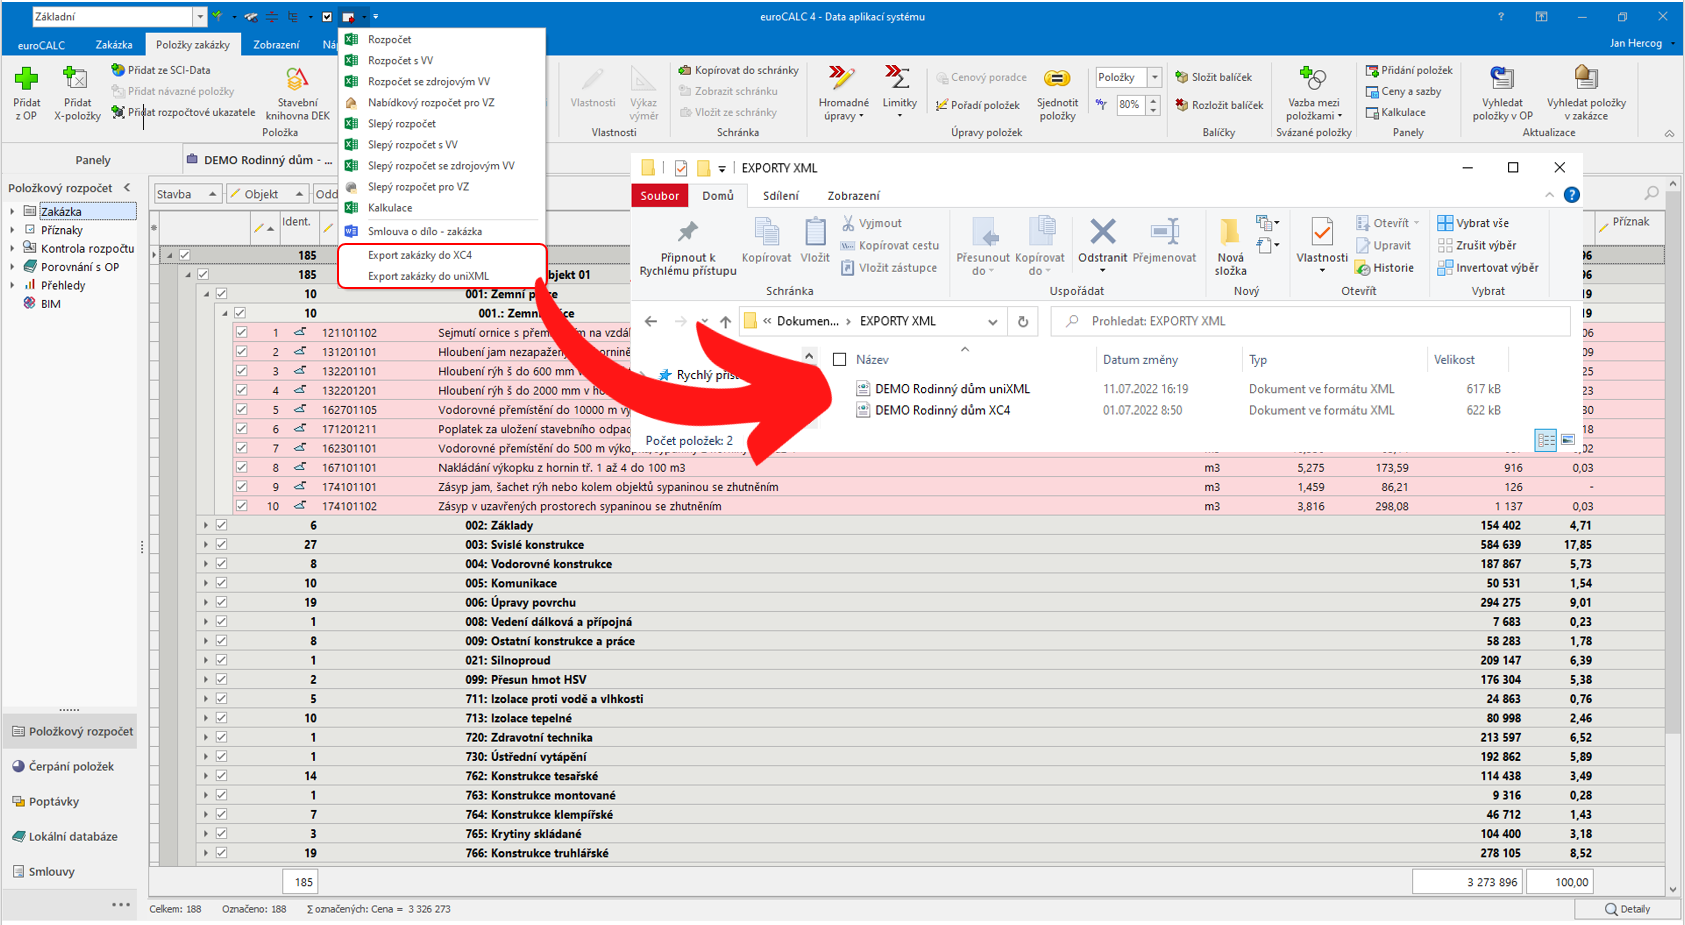Image resolution: width=1685 pixels, height=925 pixels.
Task: Switch to Zobrazení ribbon tab
Action: click(276, 45)
